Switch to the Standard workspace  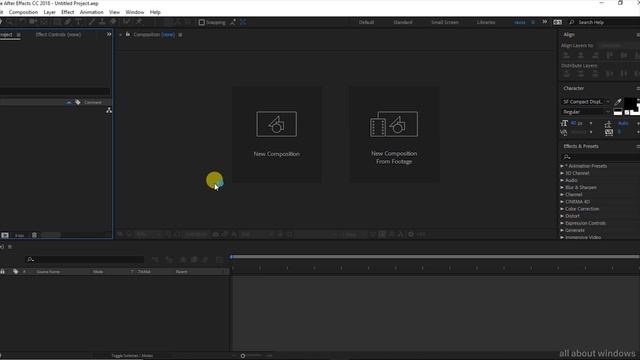coord(403,22)
